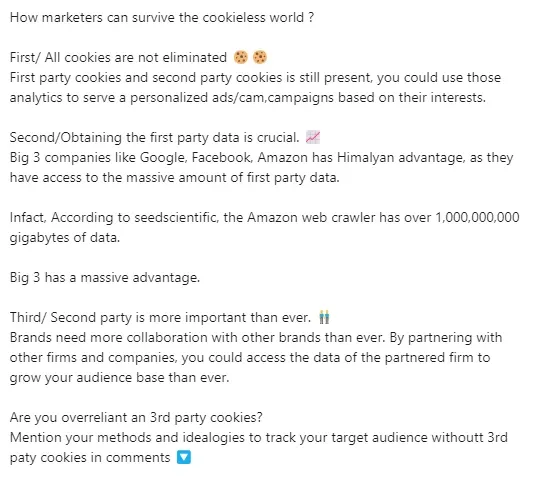
Task: Click the upward chart emoji
Action: pyautogui.click(x=313, y=137)
